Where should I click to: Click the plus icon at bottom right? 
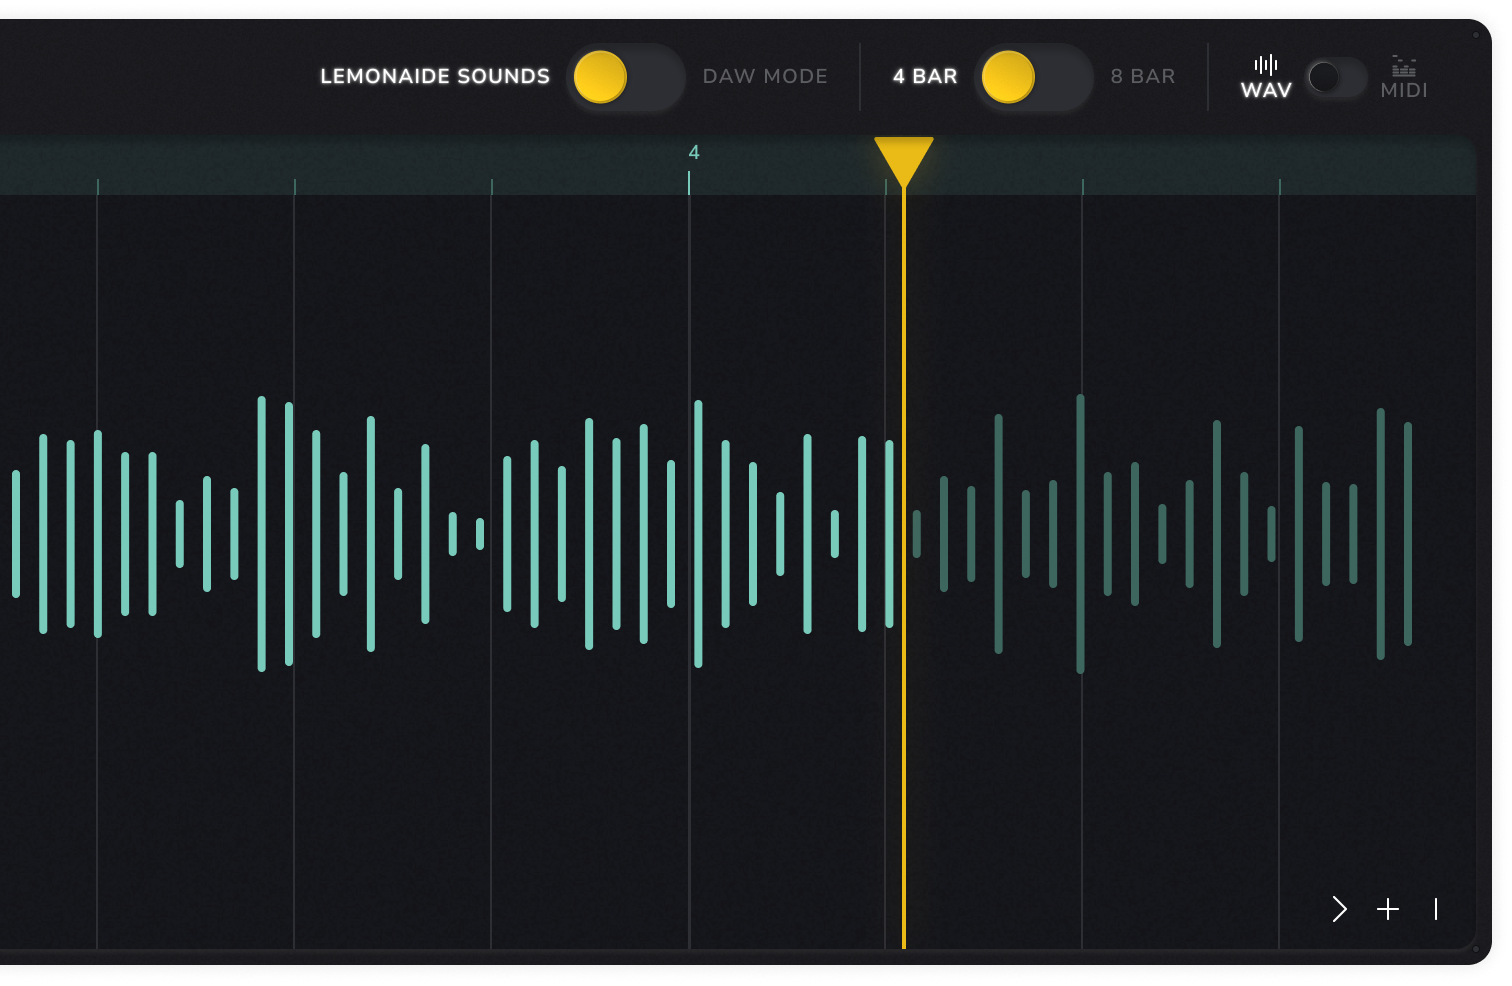click(x=1388, y=909)
